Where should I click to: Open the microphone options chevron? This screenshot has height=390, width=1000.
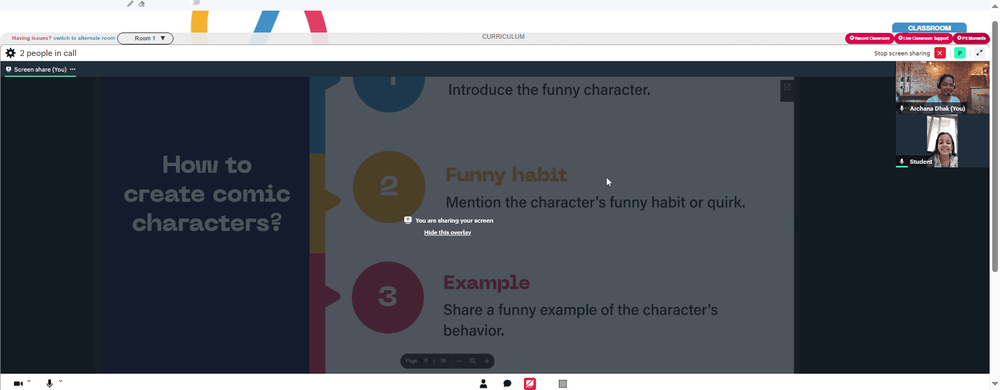click(x=61, y=381)
